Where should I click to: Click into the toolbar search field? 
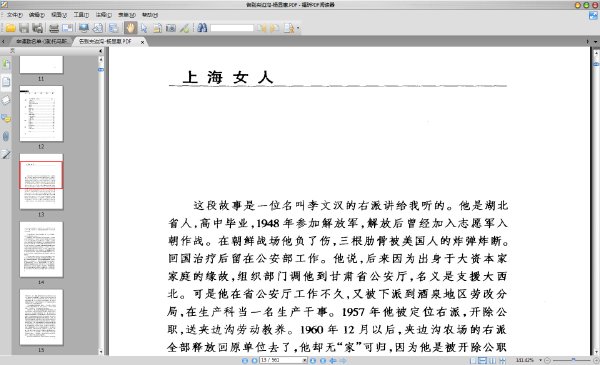point(232,28)
